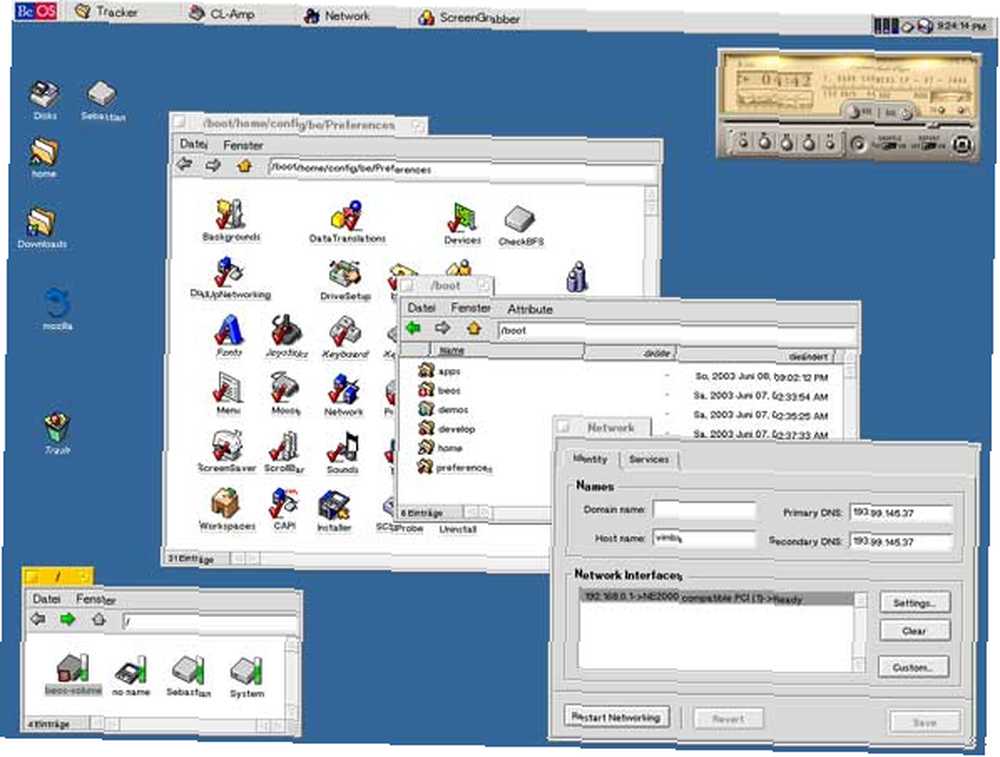Sort by the Name column header
Viewport: 1000px width, 757px height.
[x=506, y=351]
